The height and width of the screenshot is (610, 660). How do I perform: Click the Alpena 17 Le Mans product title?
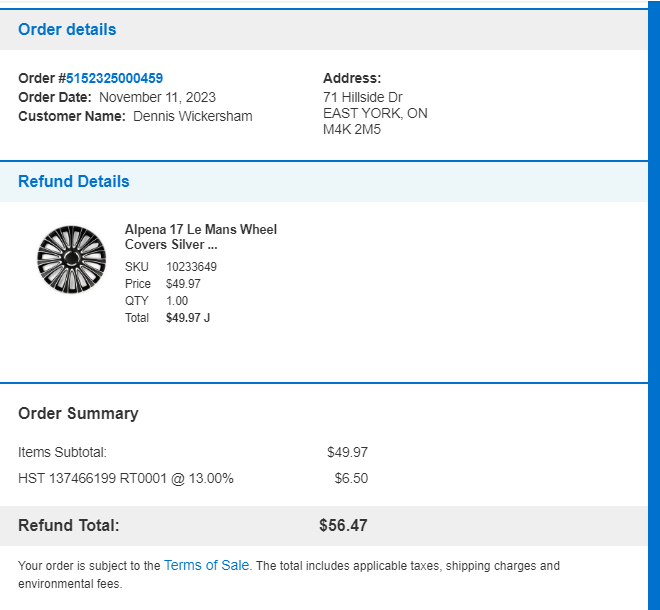tap(201, 237)
